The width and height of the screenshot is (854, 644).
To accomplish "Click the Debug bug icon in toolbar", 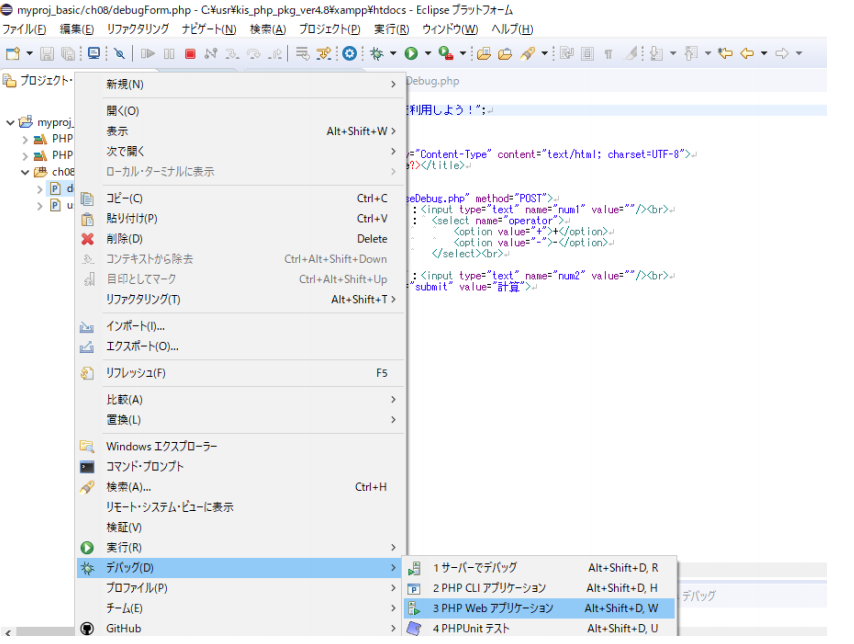I will tap(377, 53).
